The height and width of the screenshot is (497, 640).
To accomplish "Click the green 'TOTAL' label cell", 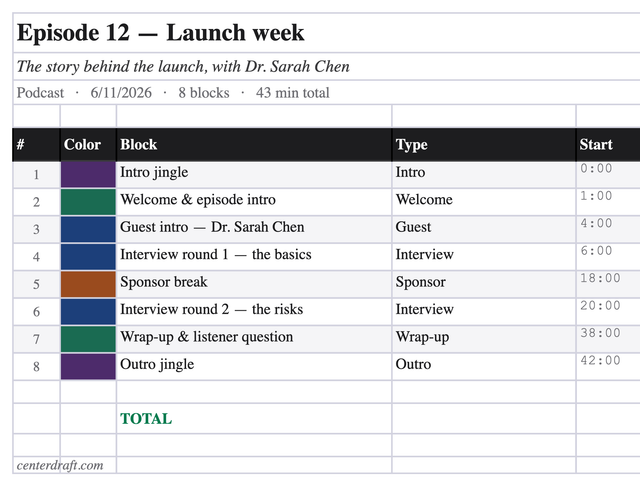I will pyautogui.click(x=254, y=419).
